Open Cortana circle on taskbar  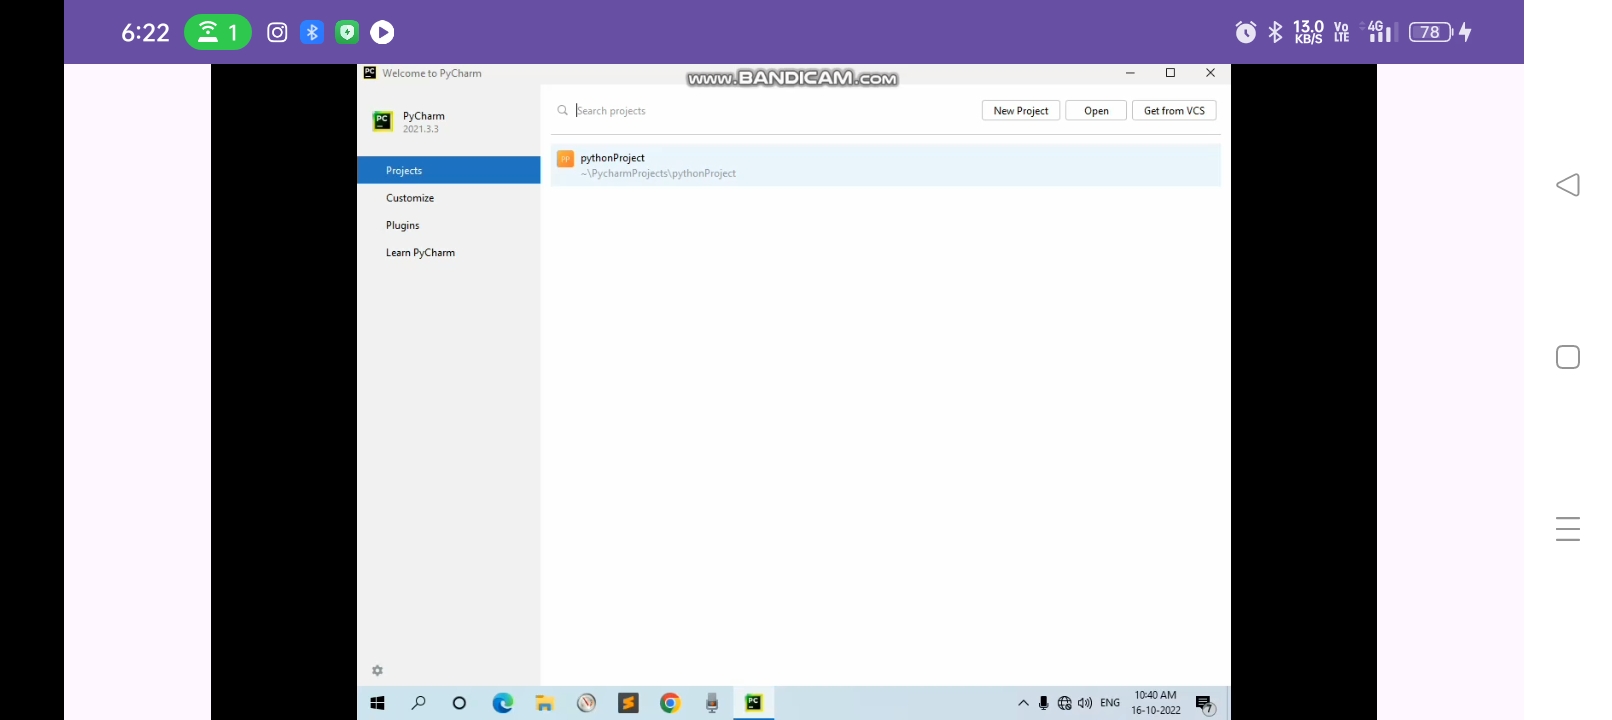click(459, 703)
